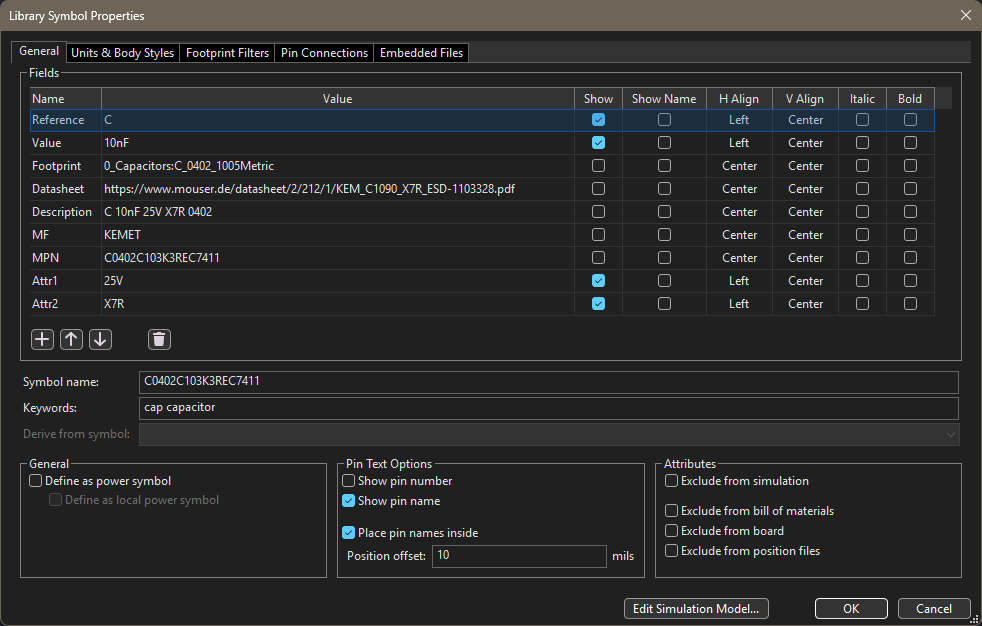Click the Cancel button

(x=934, y=608)
